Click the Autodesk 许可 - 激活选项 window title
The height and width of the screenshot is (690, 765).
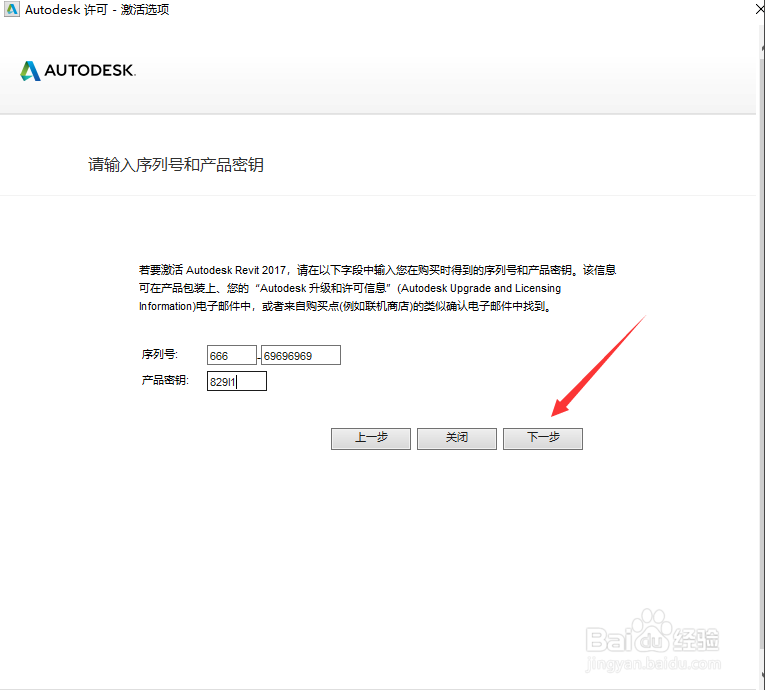coord(97,10)
